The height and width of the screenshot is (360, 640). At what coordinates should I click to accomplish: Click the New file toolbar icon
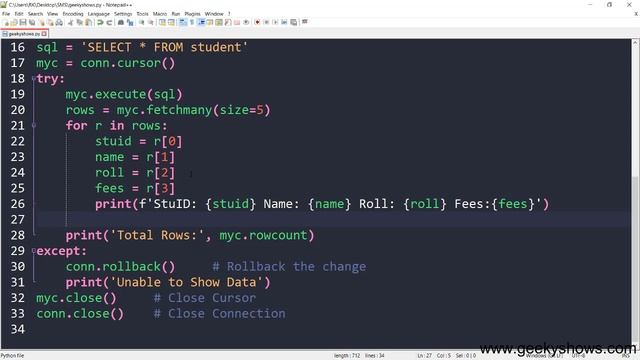coord(7,22)
